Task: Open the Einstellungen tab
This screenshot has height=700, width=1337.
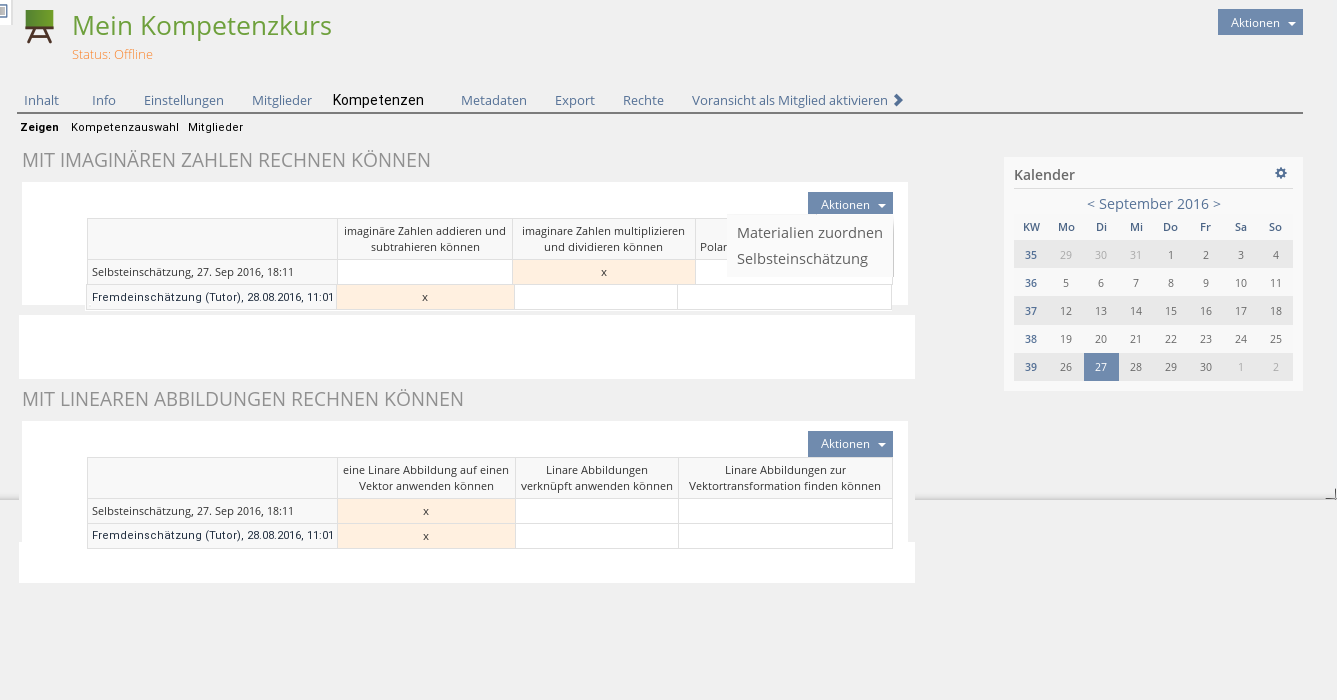Action: coord(183,100)
